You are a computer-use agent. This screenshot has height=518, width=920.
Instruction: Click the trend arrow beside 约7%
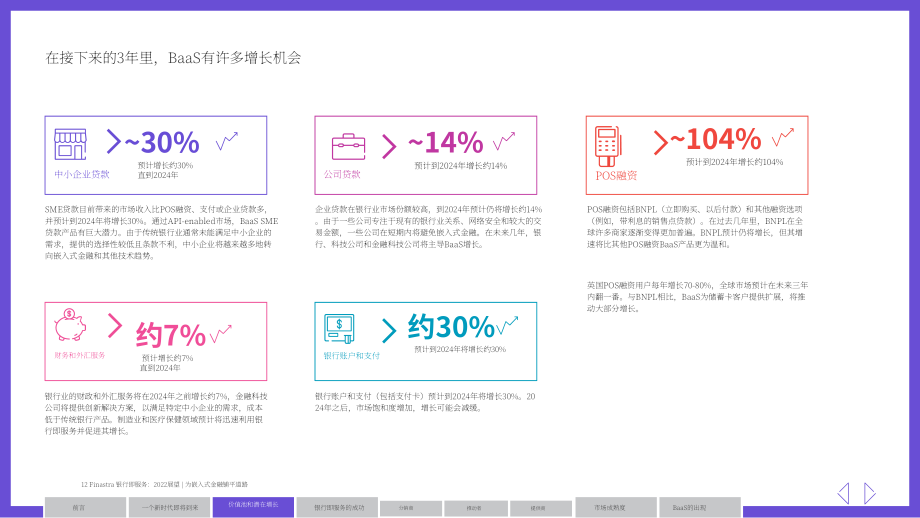click(x=221, y=334)
